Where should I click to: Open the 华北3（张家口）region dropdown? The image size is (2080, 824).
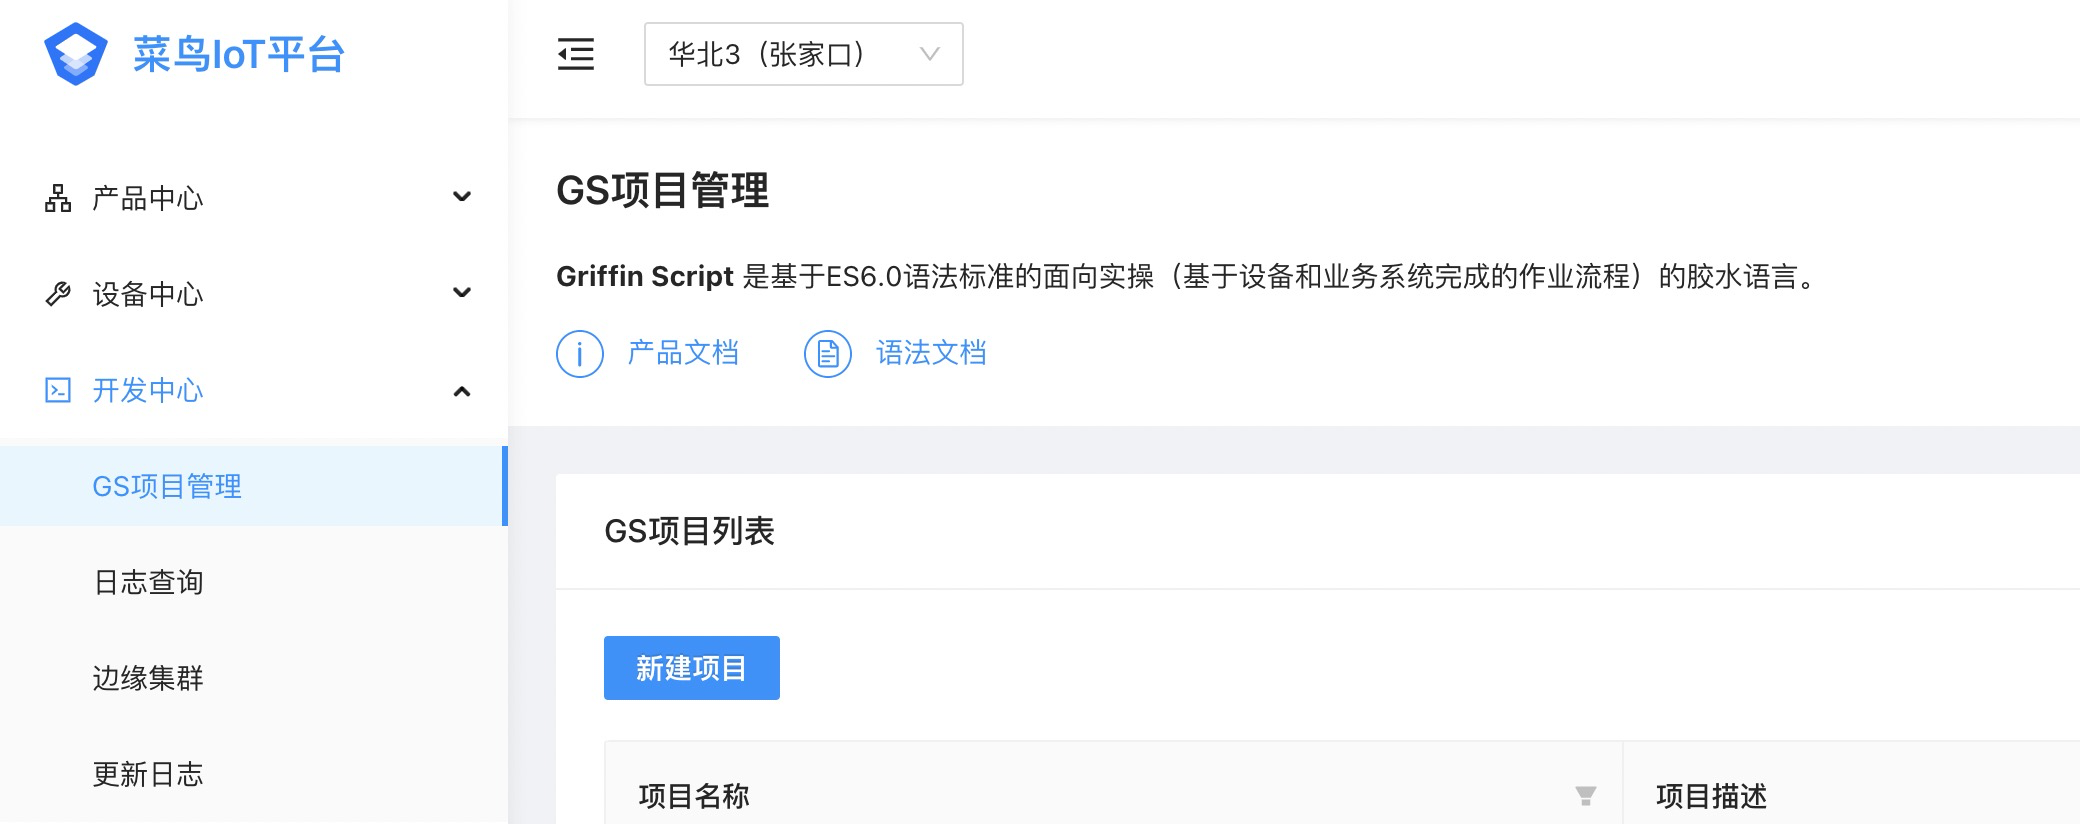804,54
